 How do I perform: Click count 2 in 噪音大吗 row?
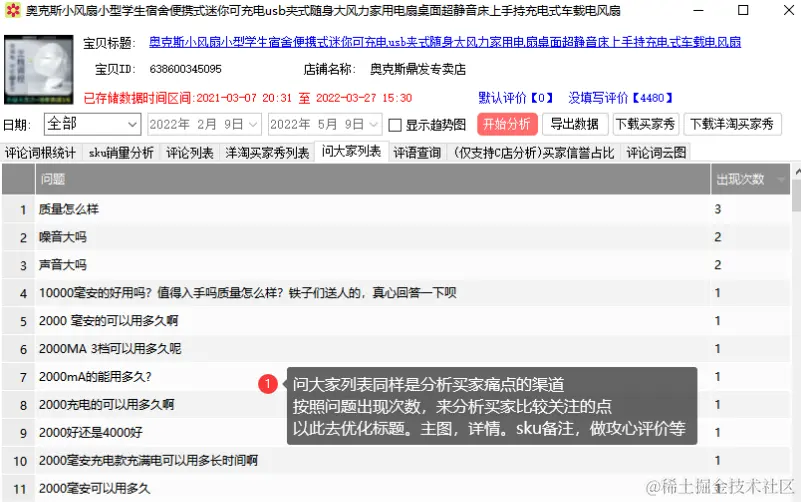pos(718,237)
